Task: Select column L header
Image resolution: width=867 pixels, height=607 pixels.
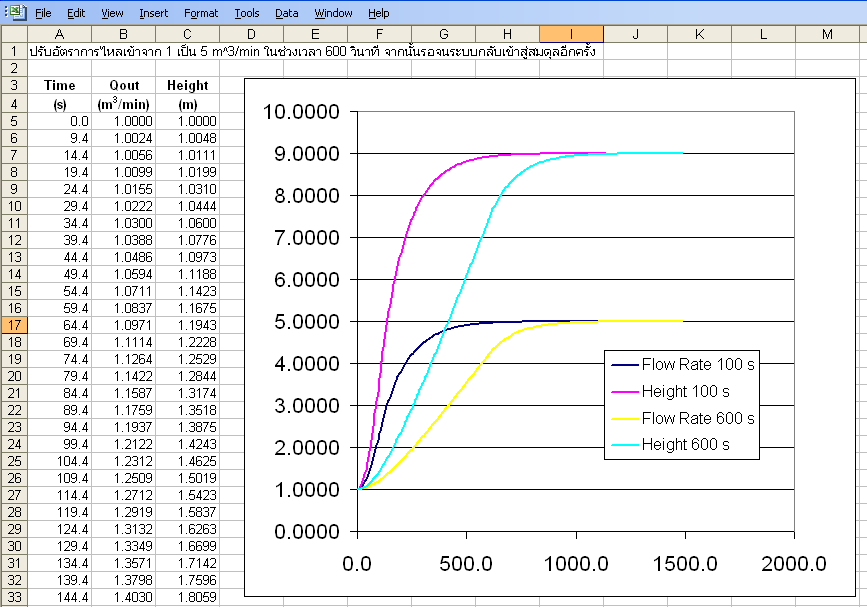Action: (763, 34)
